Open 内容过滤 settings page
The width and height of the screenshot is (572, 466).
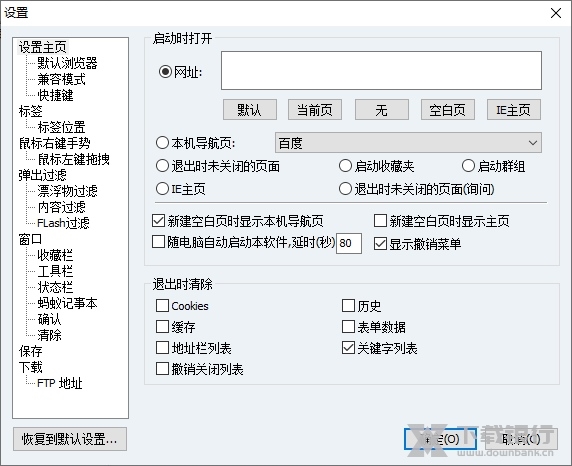point(61,207)
